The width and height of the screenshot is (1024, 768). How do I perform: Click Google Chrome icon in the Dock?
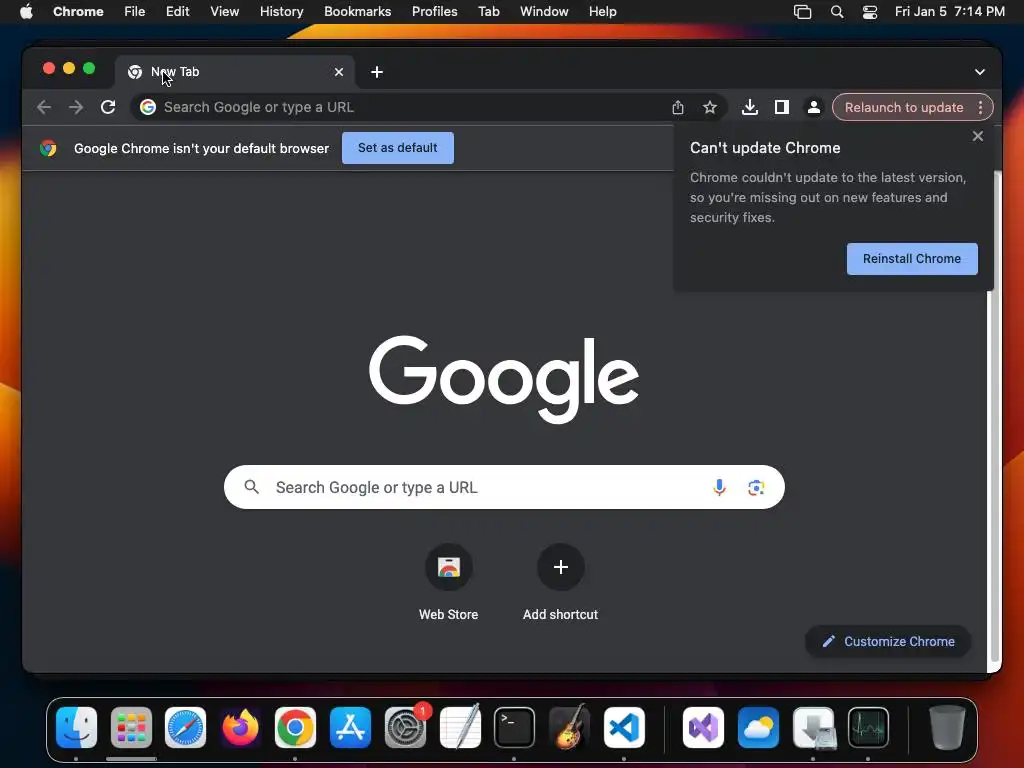[295, 727]
